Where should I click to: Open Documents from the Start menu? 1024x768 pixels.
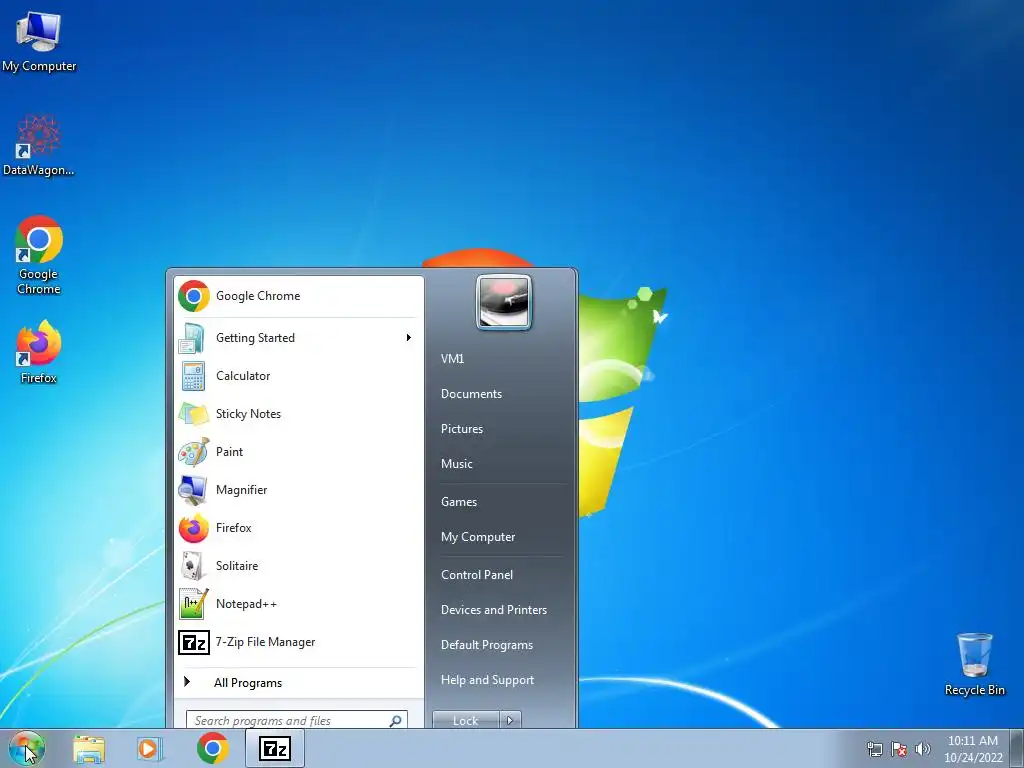coord(472,394)
